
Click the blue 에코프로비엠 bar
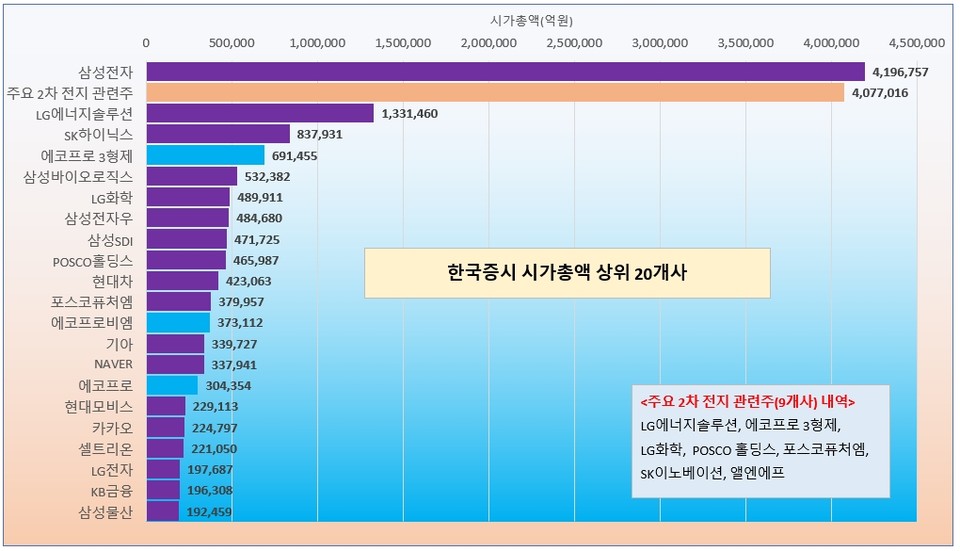[178, 323]
